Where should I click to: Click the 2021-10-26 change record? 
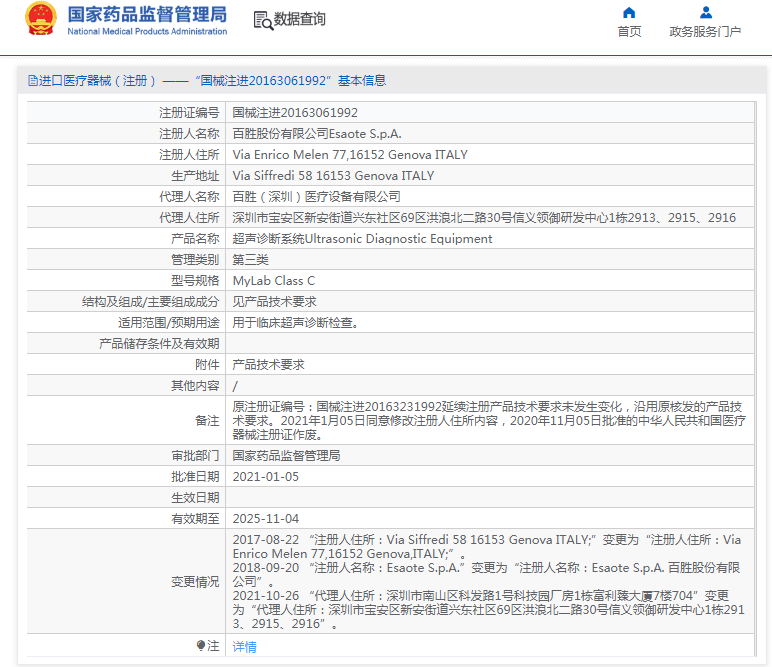488,609
